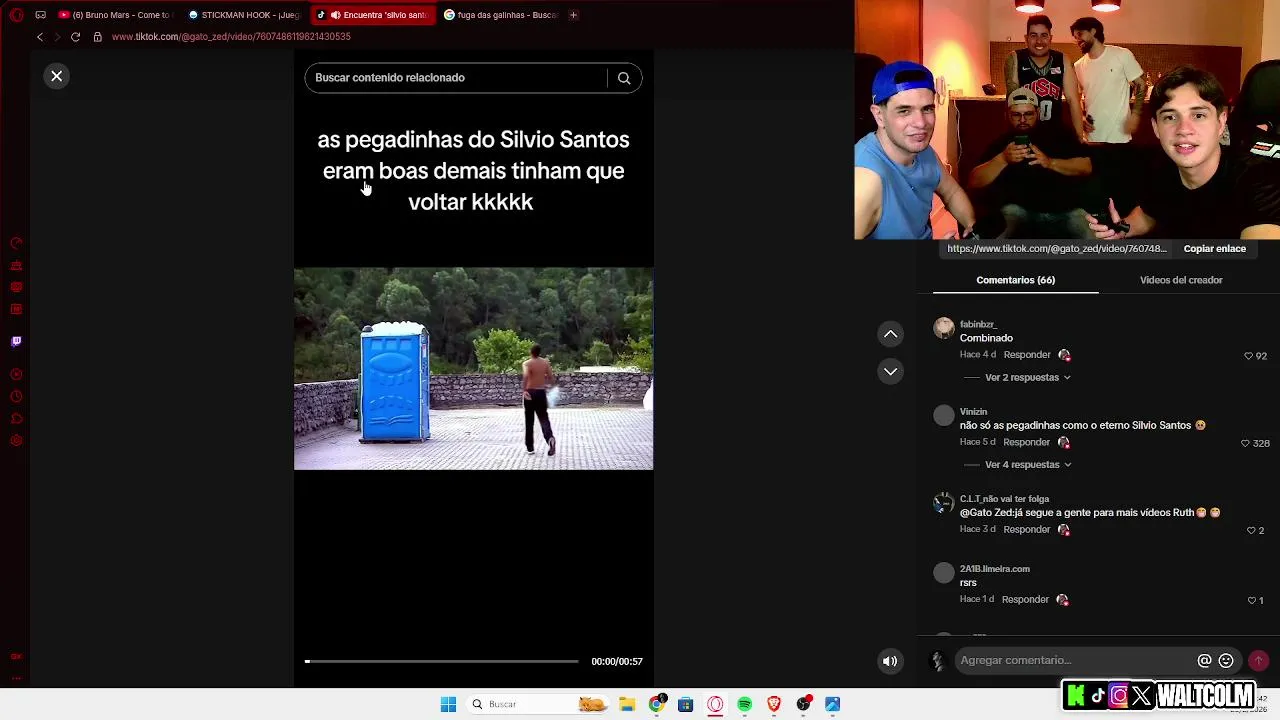Click the video frame to pause playback

[x=473, y=368]
